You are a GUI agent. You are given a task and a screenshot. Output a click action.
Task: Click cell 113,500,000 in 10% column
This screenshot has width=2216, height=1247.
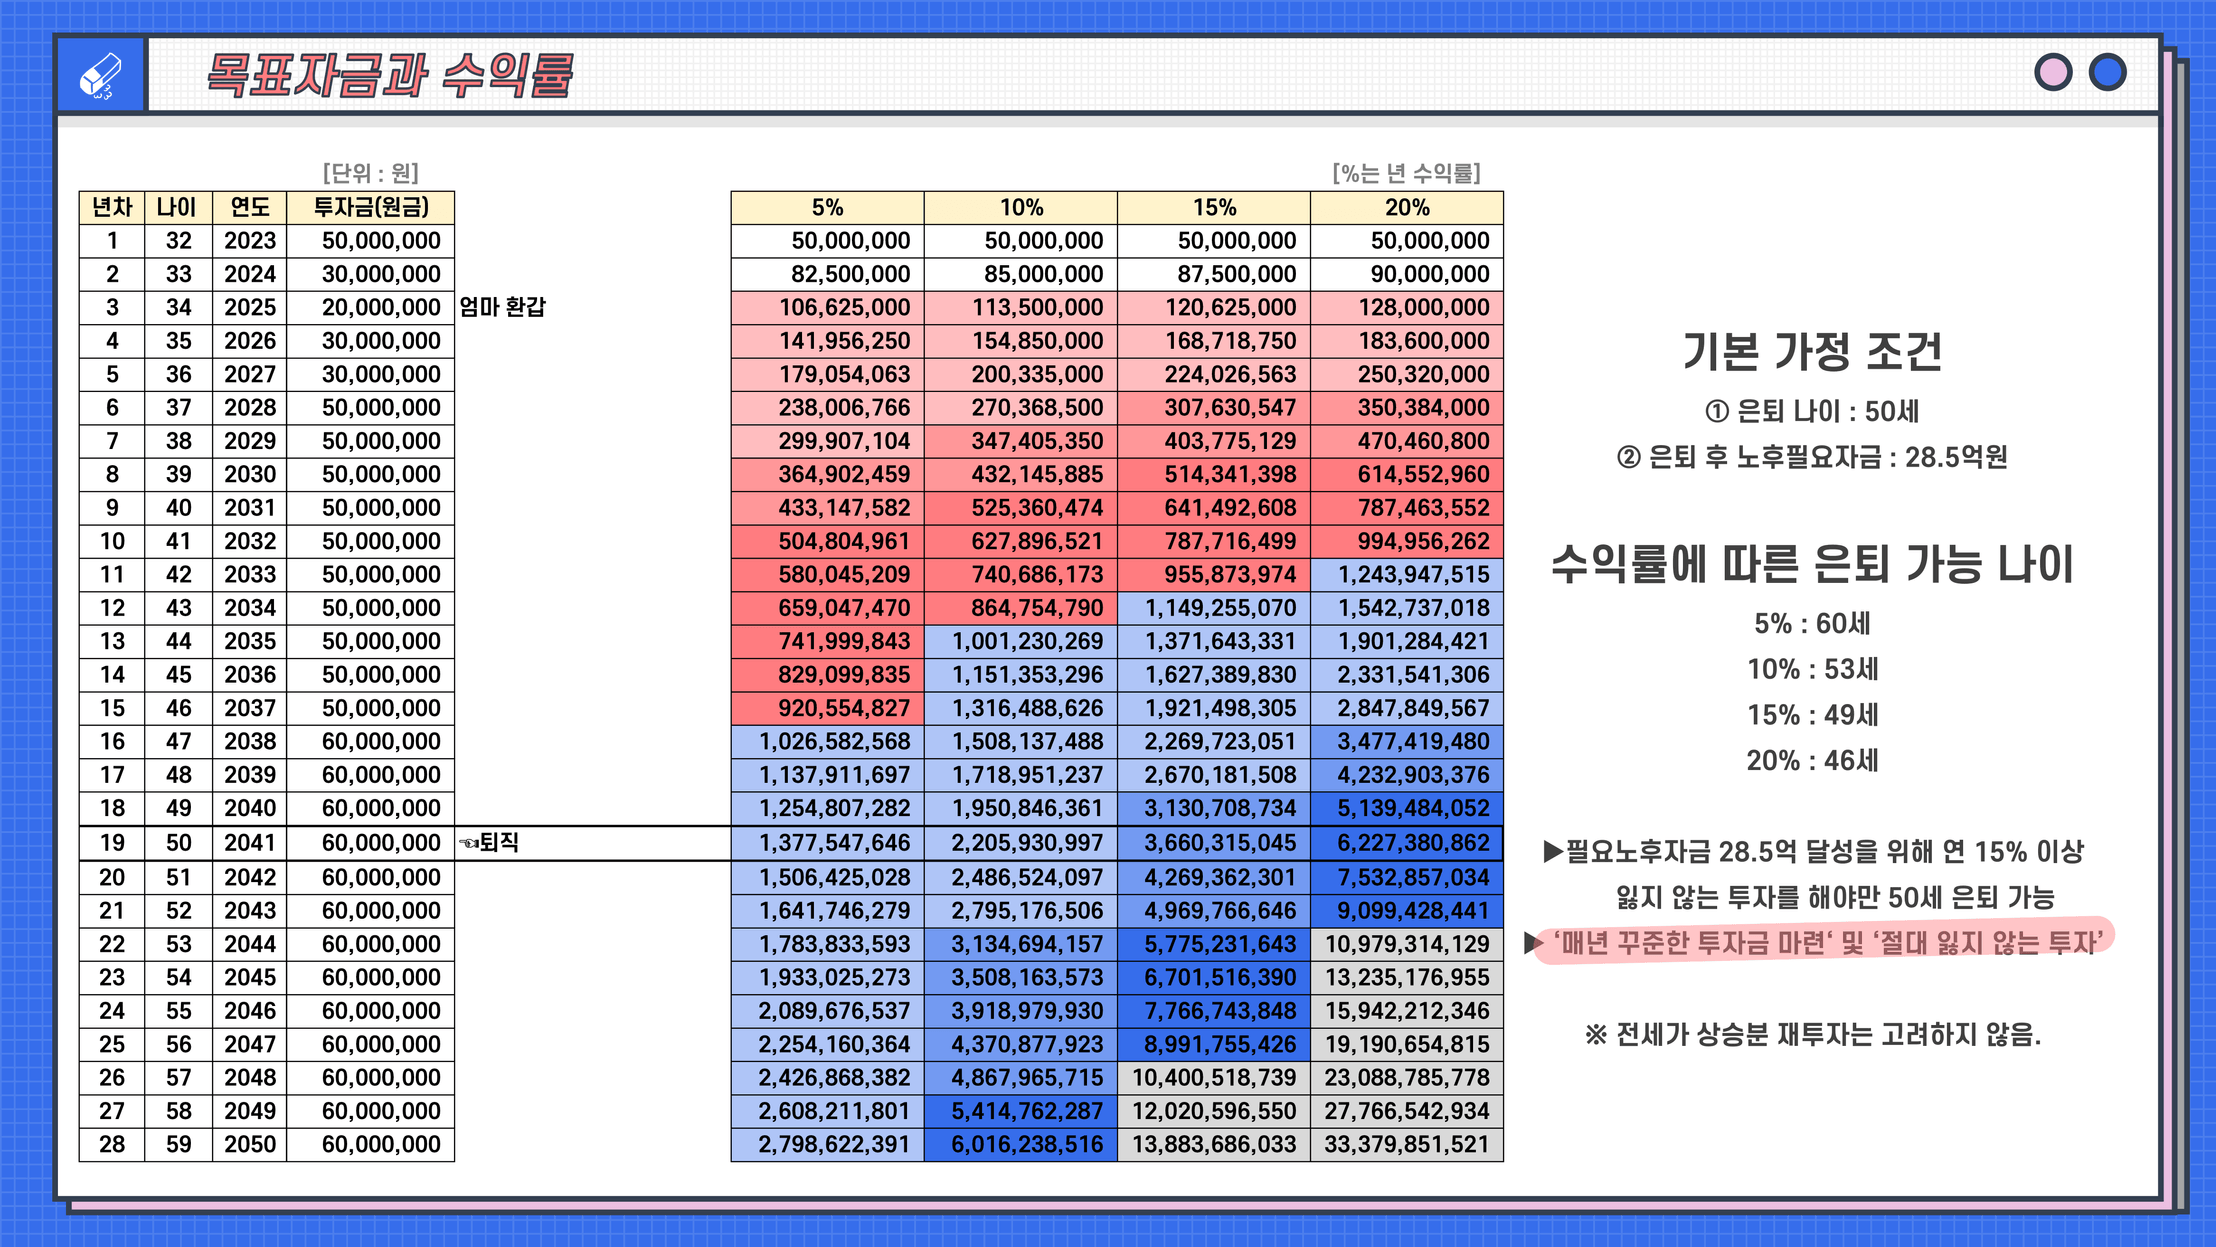click(1020, 308)
